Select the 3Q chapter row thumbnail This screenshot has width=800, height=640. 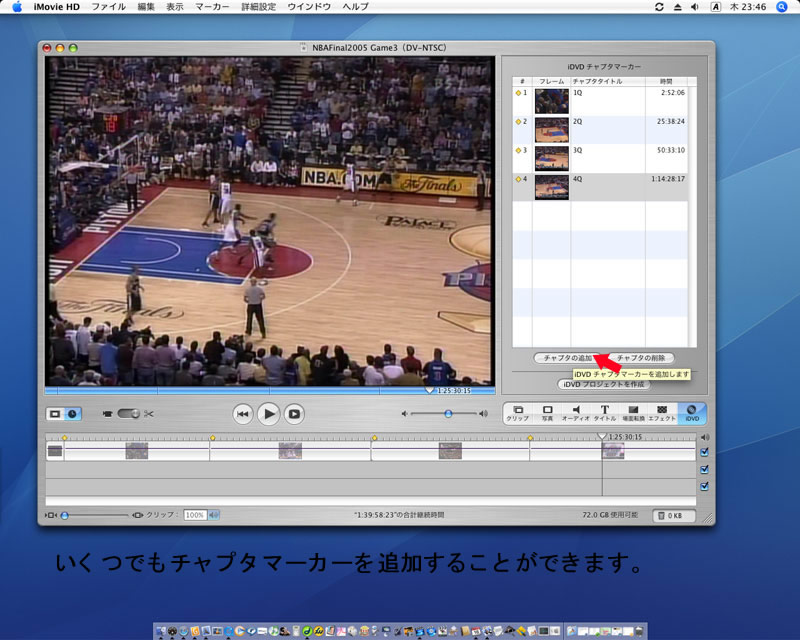click(x=552, y=158)
